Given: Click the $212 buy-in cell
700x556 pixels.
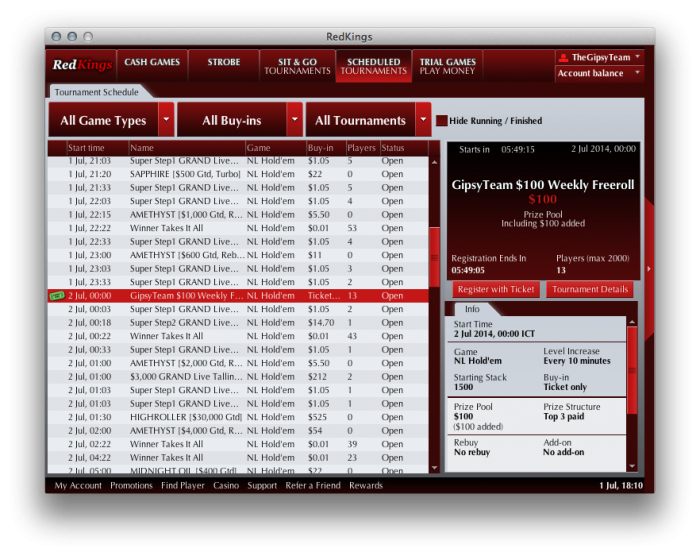Looking at the screenshot, I should click(317, 376).
